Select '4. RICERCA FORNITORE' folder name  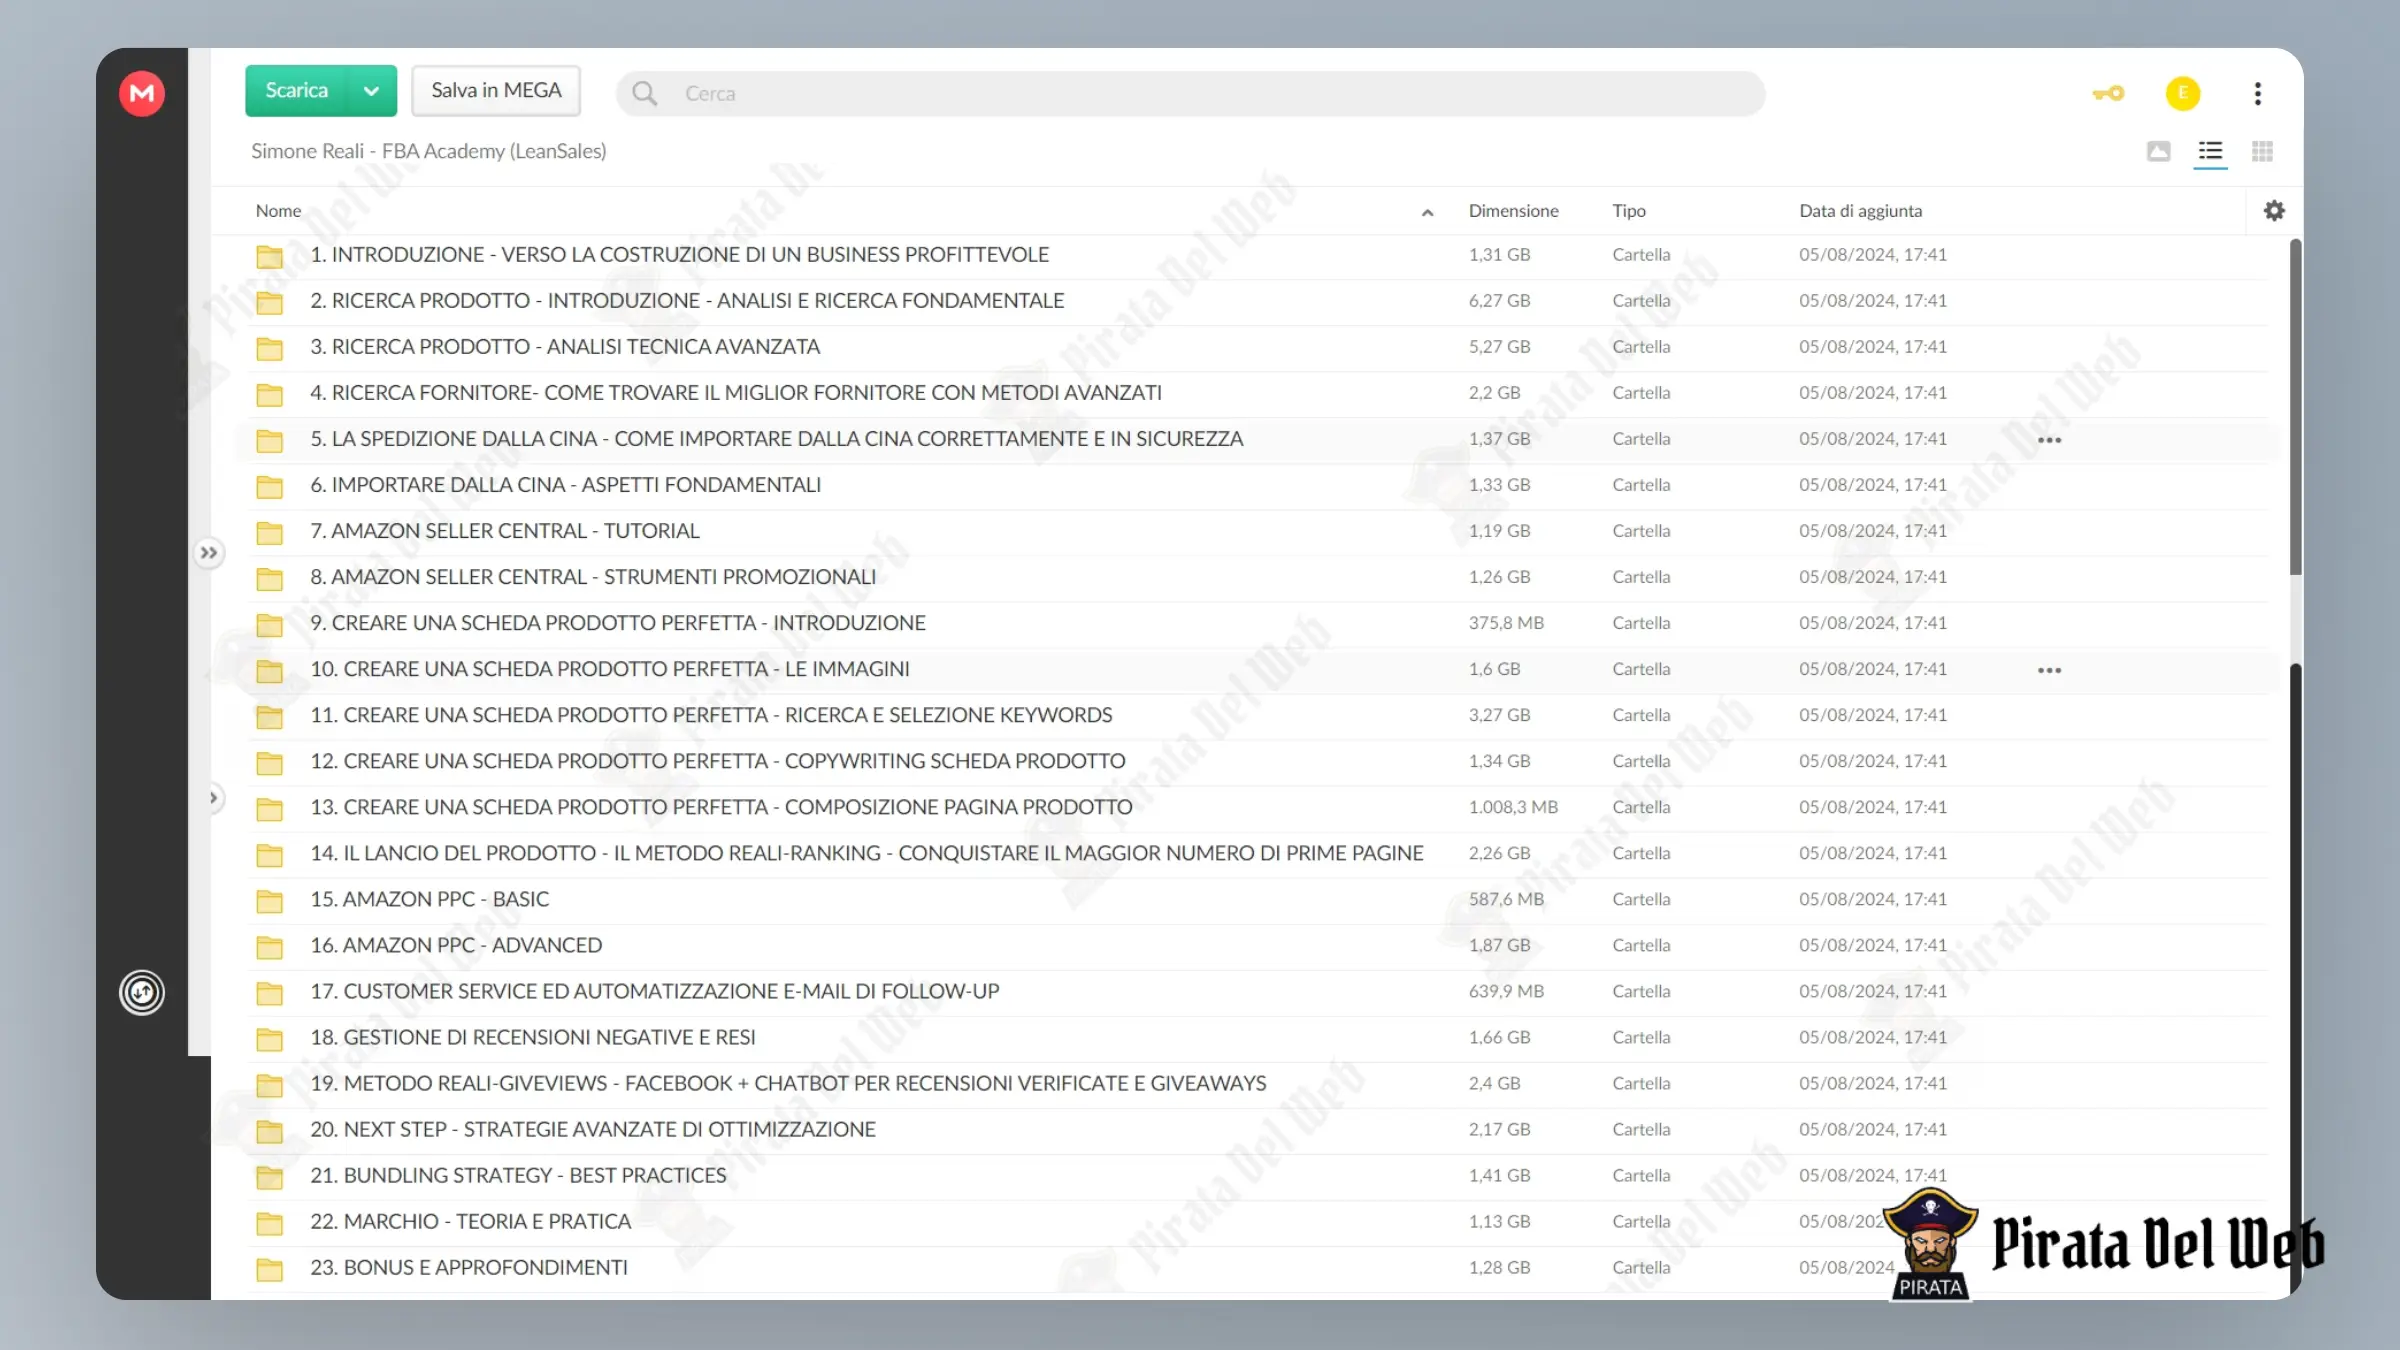[x=736, y=393]
